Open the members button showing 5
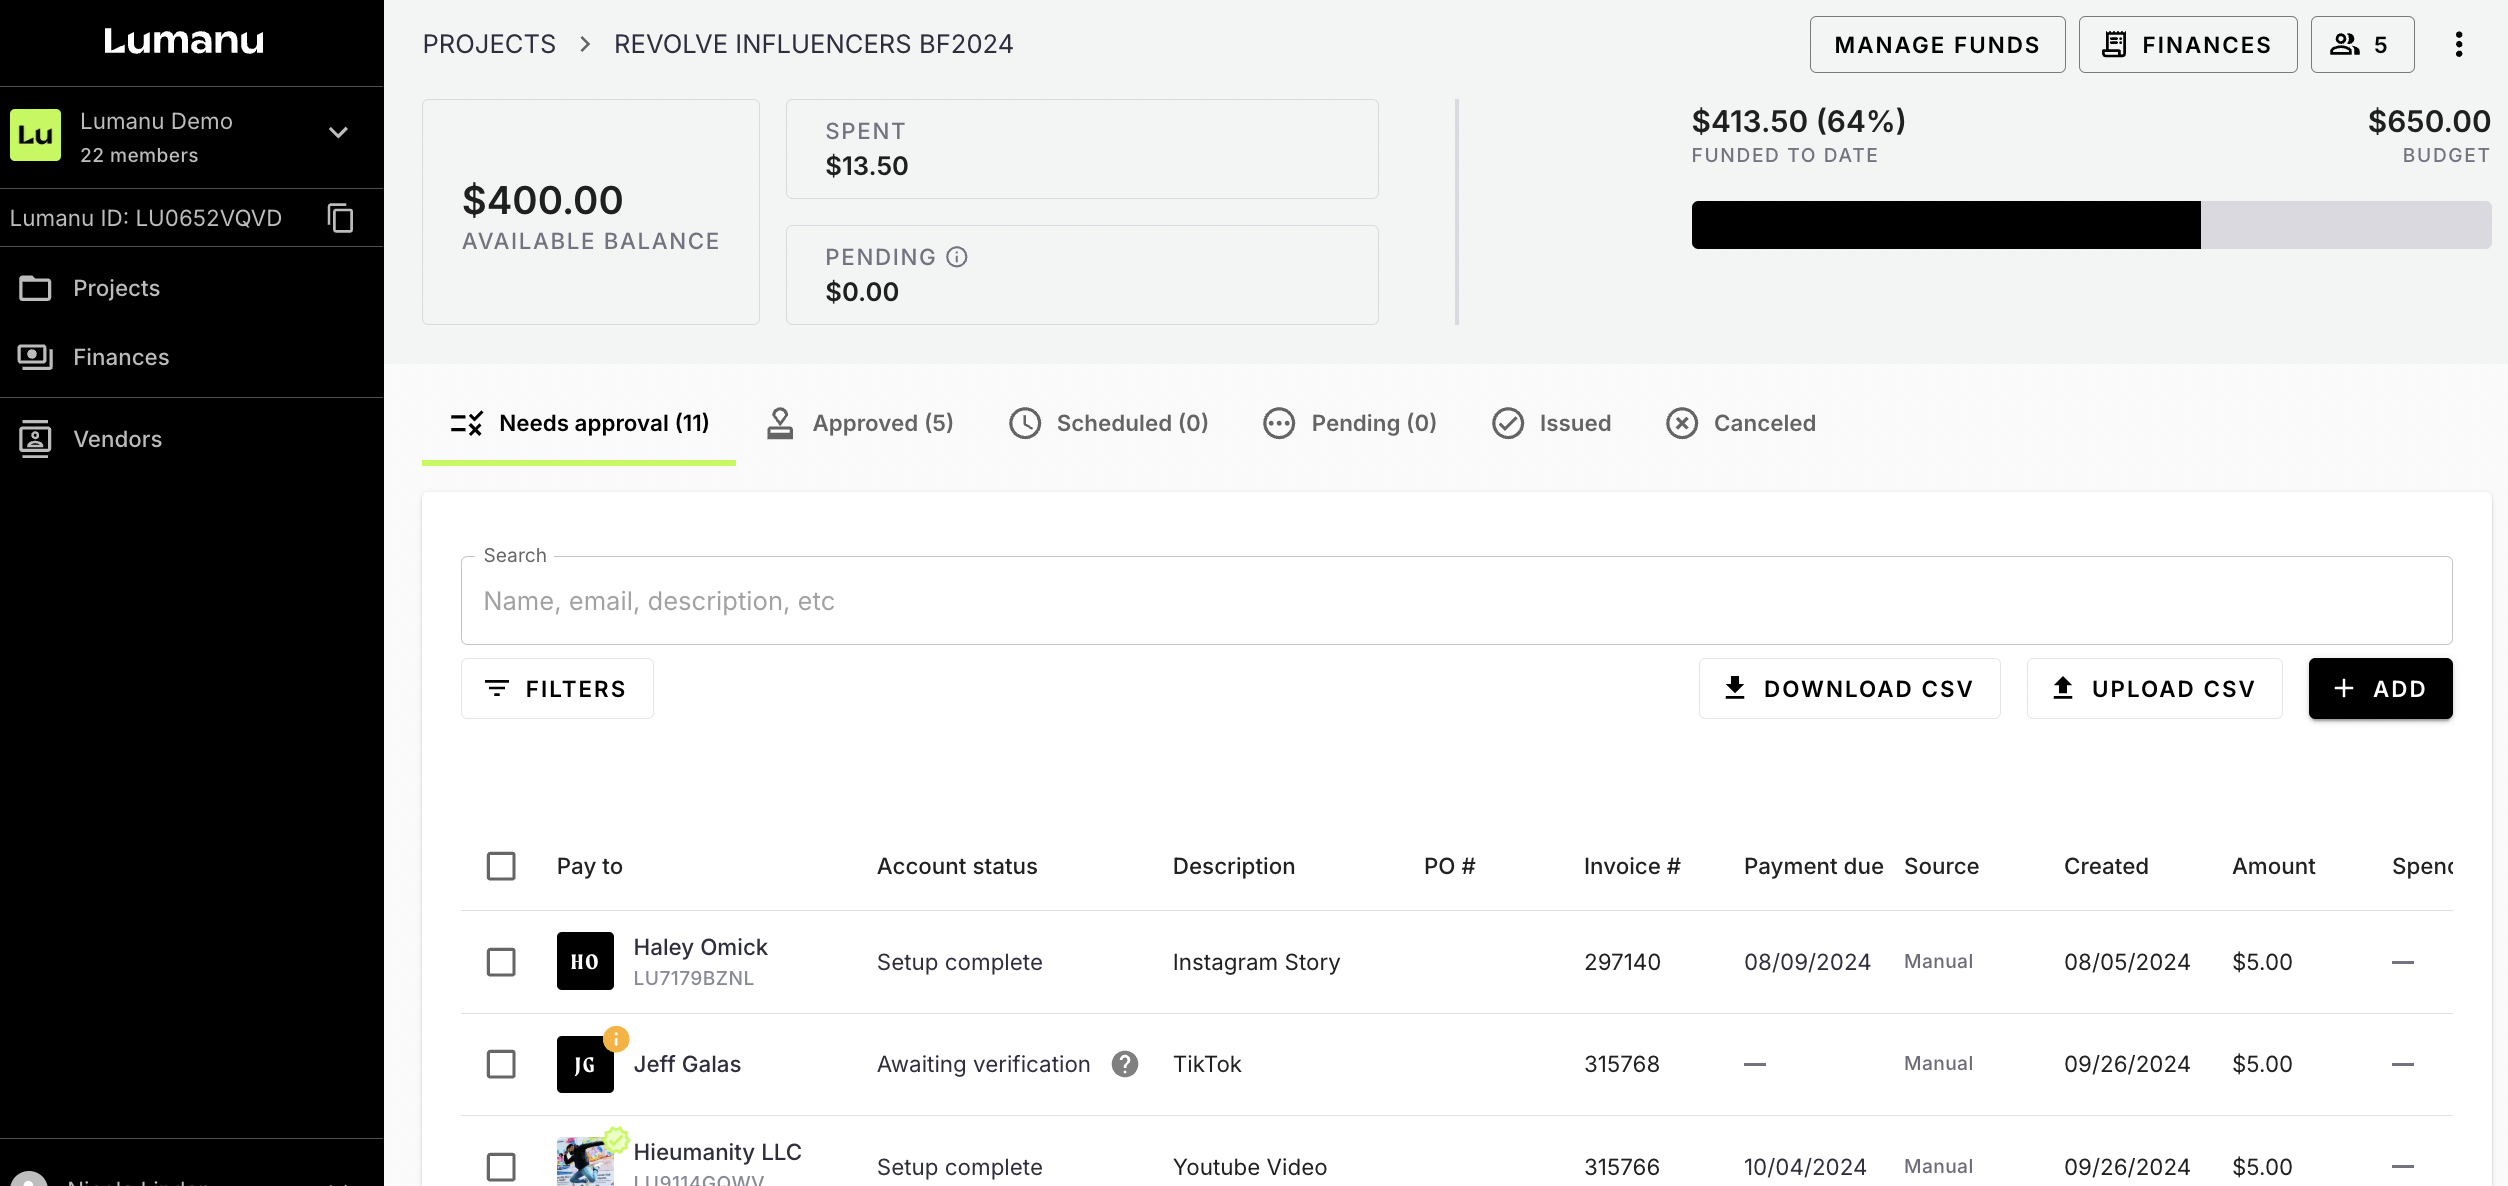This screenshot has height=1186, width=2508. [x=2361, y=44]
